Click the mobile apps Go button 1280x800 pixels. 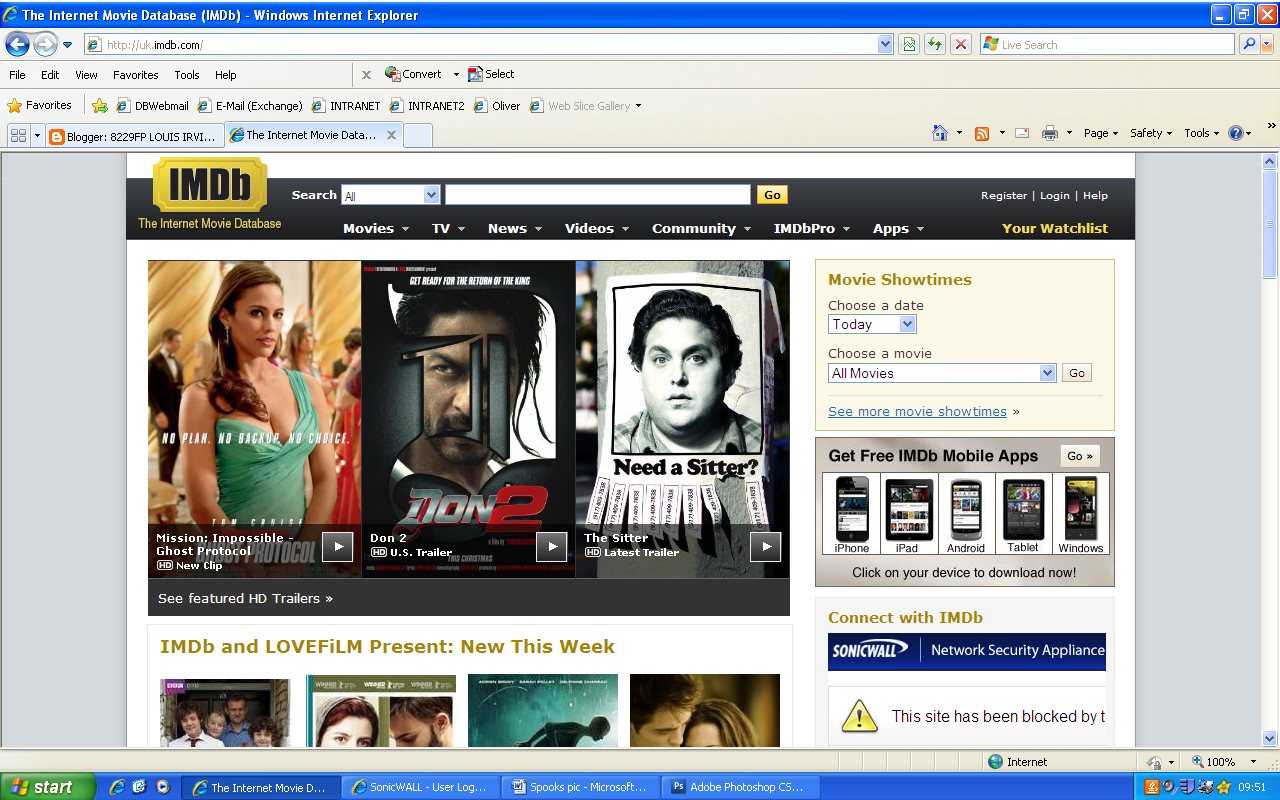[x=1080, y=456]
